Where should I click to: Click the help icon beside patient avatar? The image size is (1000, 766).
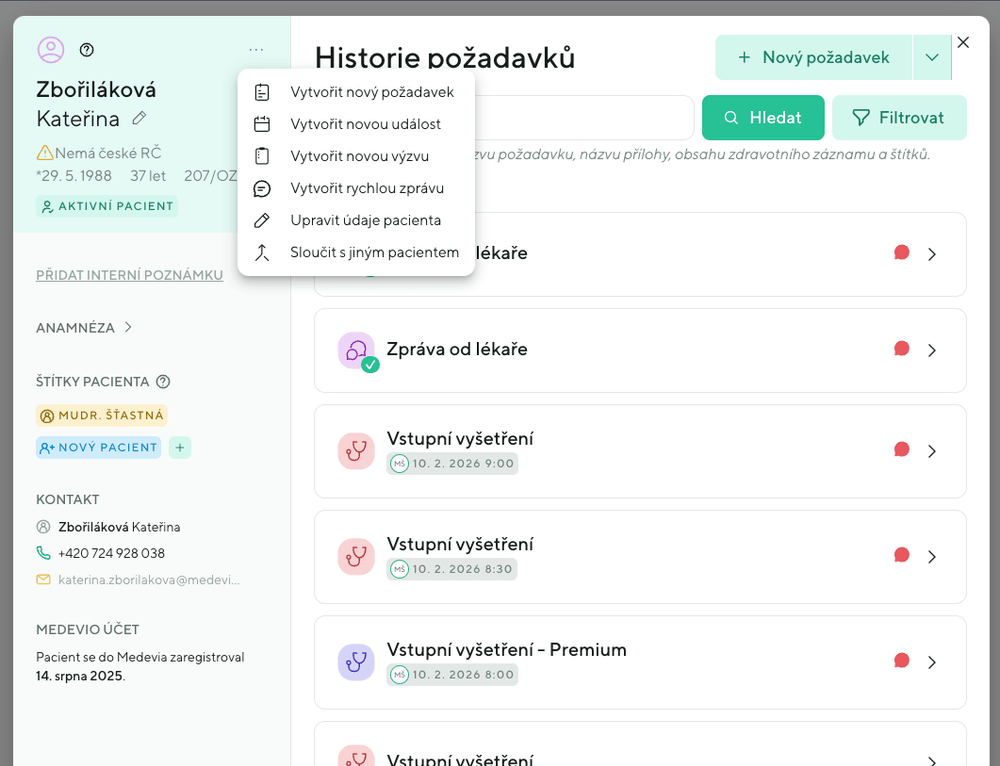click(x=86, y=50)
